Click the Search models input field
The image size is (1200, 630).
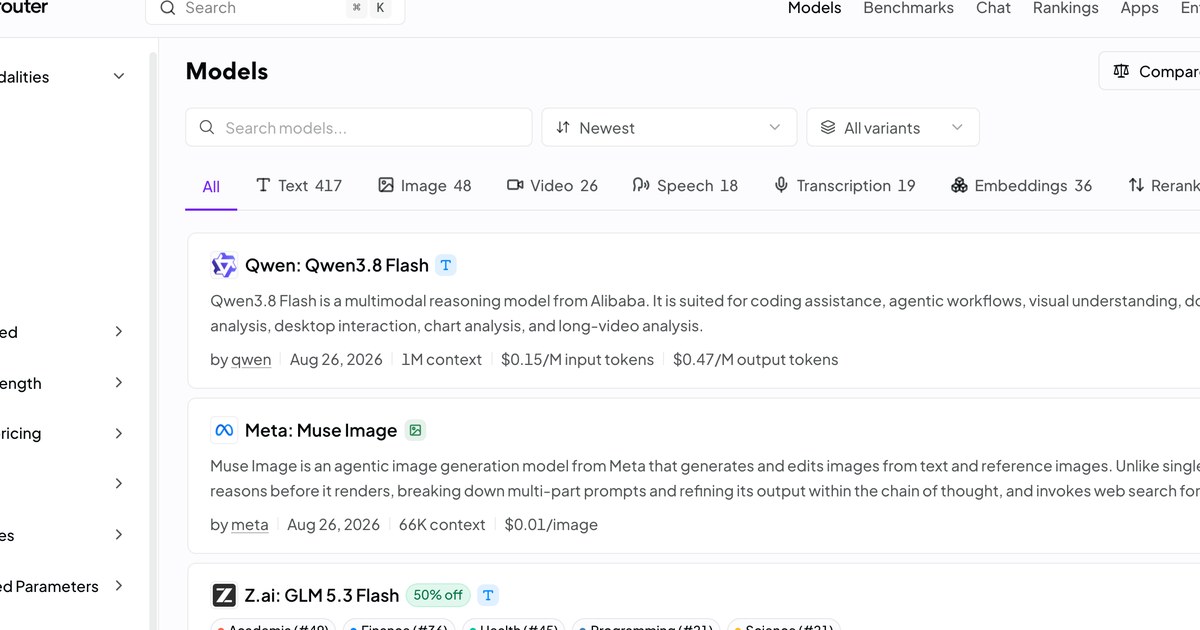click(x=359, y=127)
